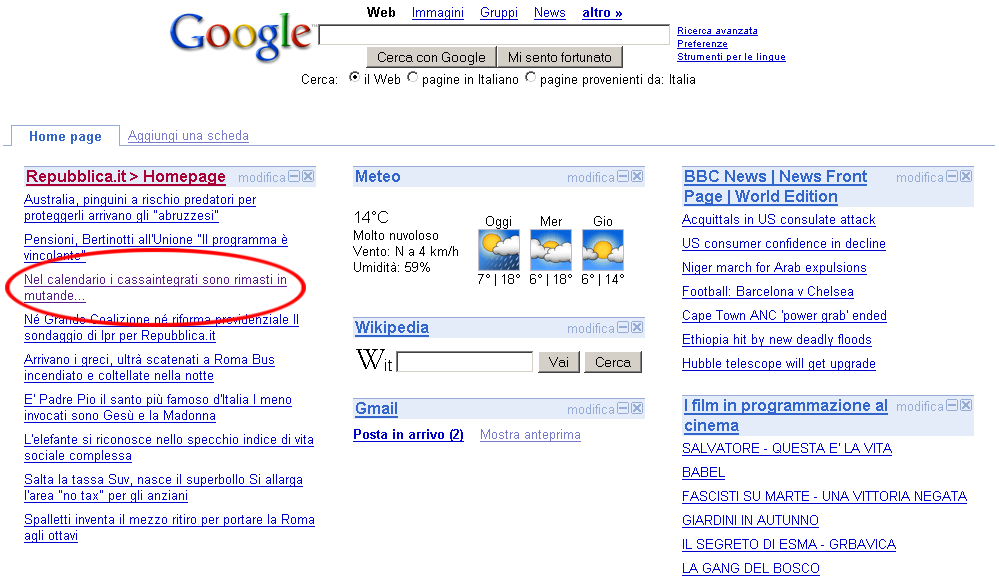Open 'L'elefante si riconosce nello specchio' article
Image resolution: width=999 pixels, height=576 pixels.
(169, 447)
